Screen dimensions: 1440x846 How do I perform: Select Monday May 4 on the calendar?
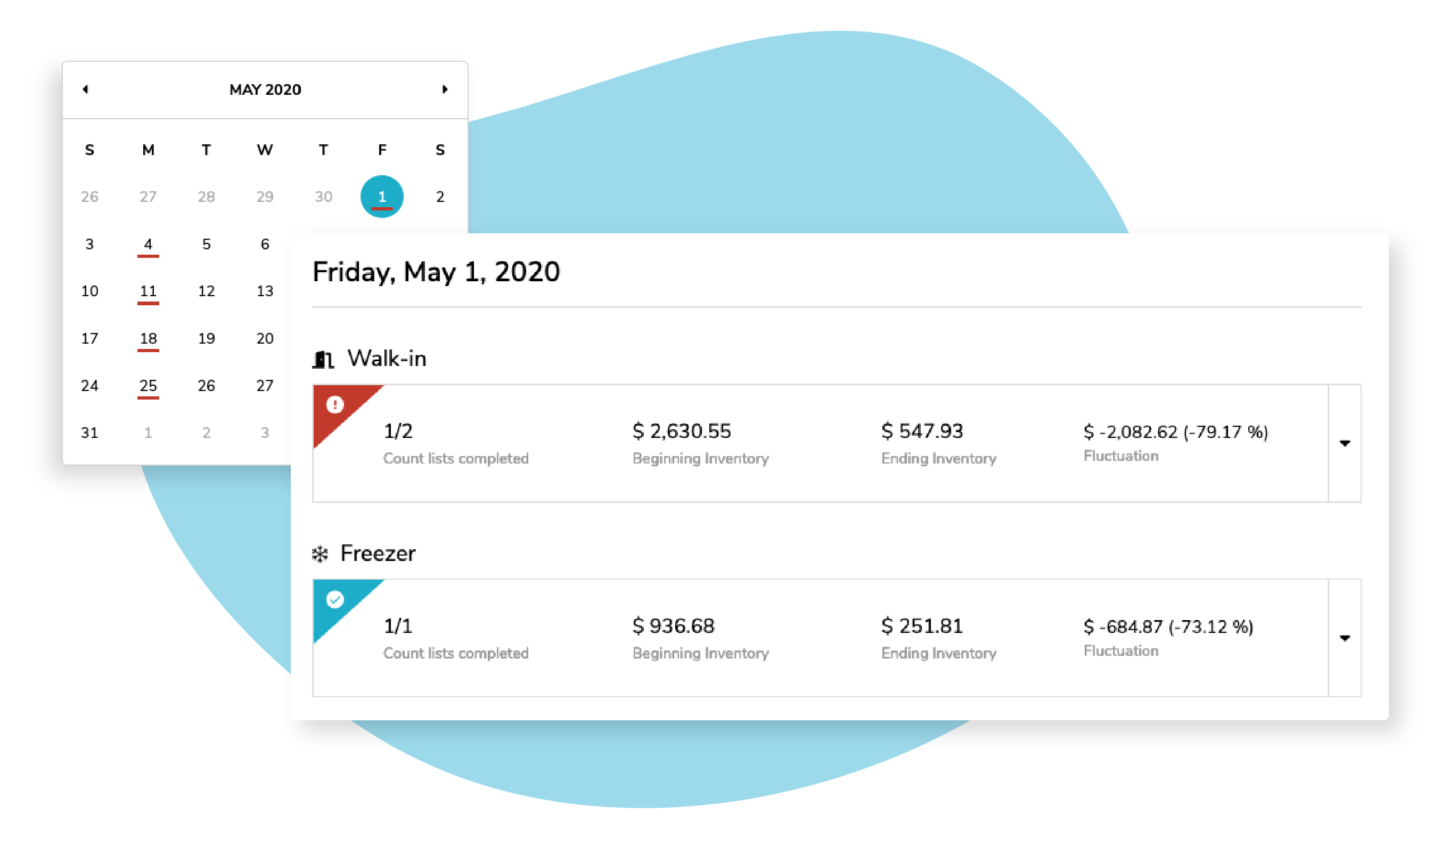(148, 244)
